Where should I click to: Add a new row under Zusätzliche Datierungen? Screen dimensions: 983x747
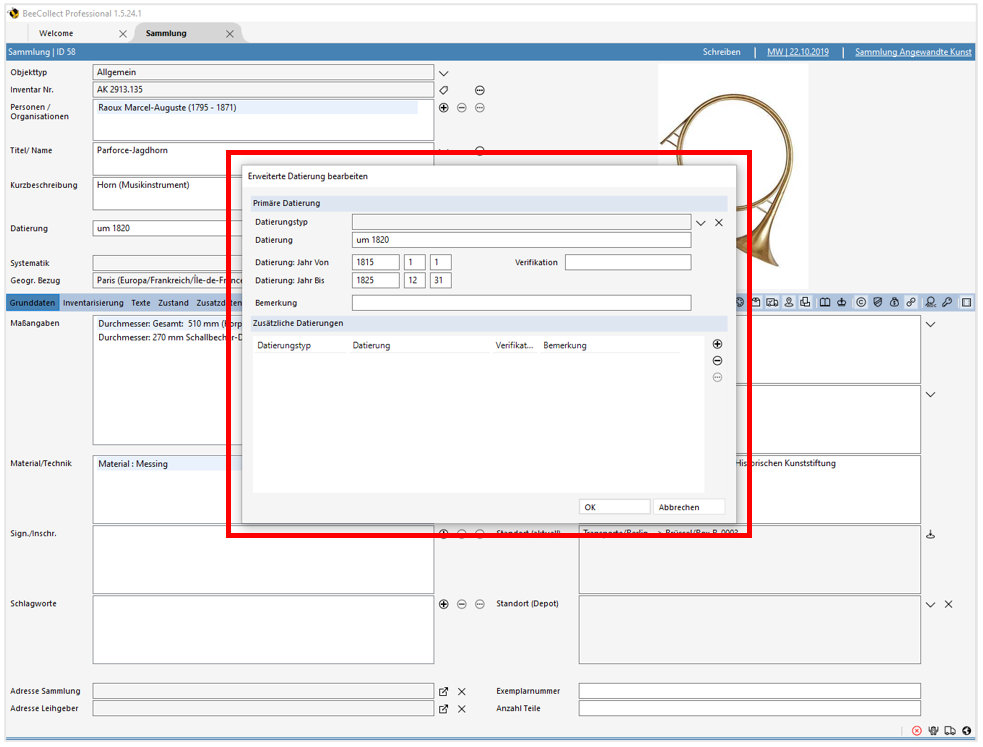click(x=717, y=344)
